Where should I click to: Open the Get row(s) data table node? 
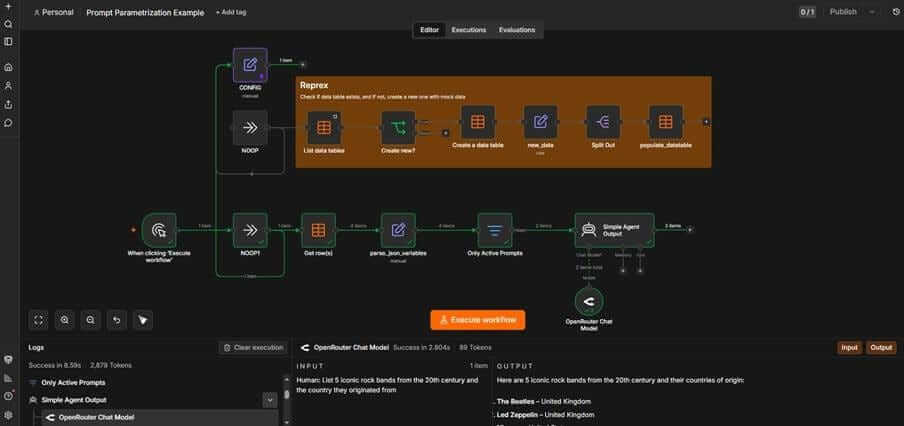[x=318, y=230]
